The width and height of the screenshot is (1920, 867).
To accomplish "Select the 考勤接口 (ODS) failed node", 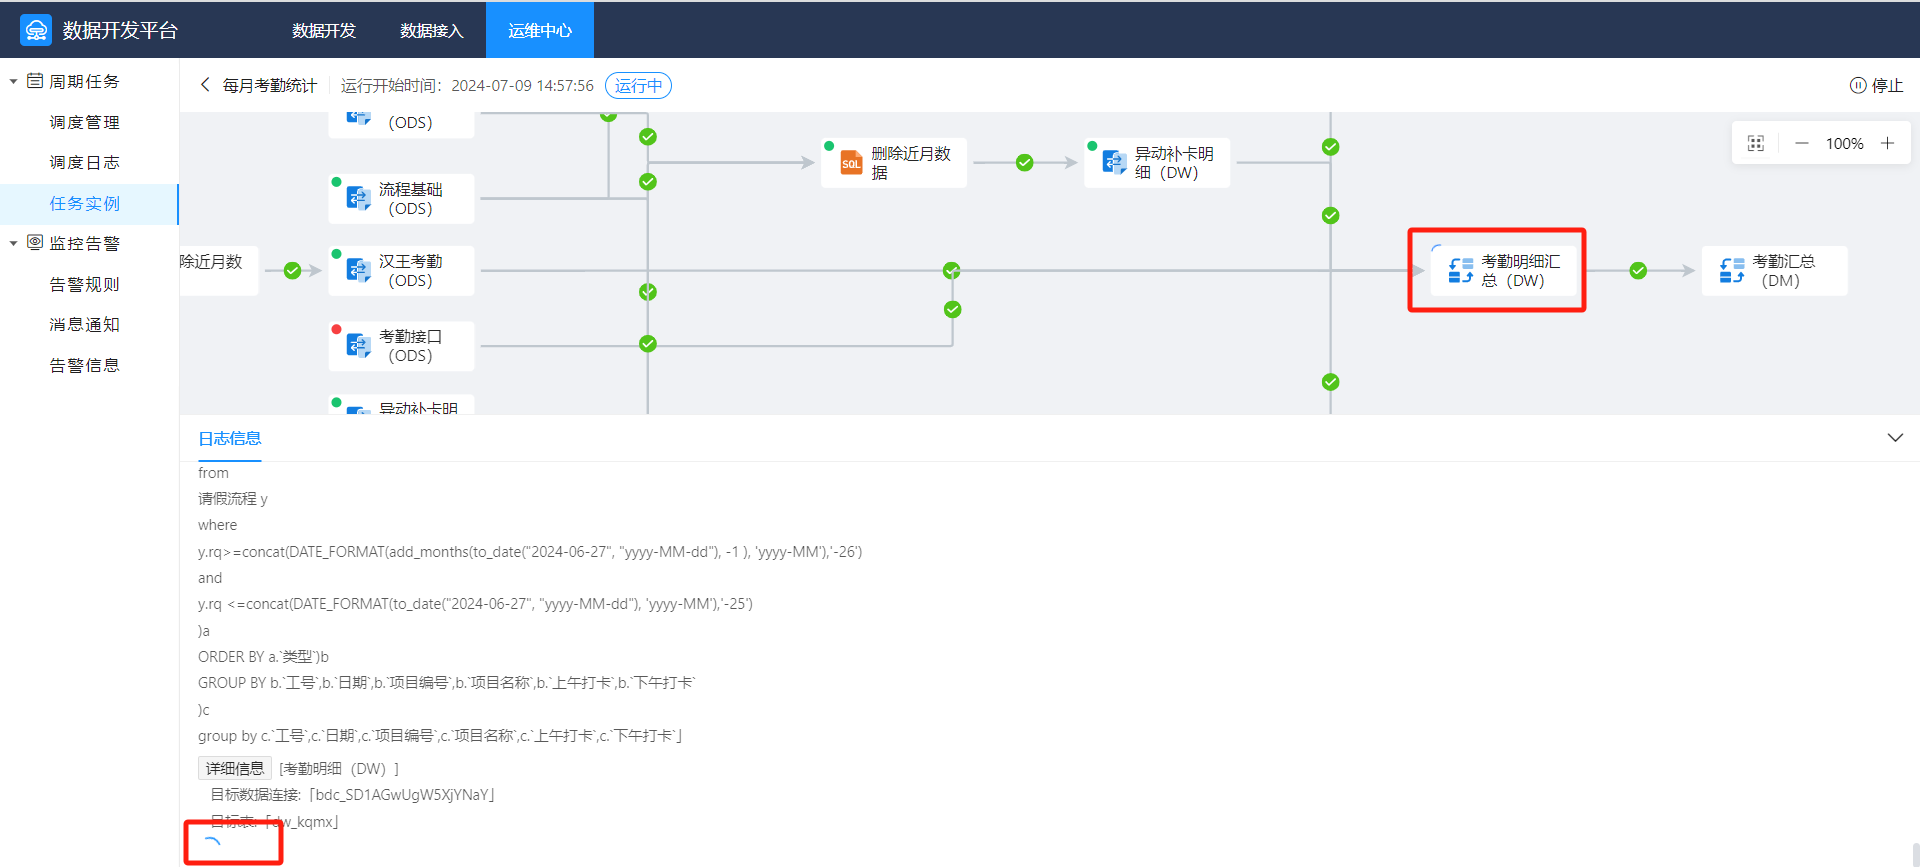I will (x=402, y=346).
